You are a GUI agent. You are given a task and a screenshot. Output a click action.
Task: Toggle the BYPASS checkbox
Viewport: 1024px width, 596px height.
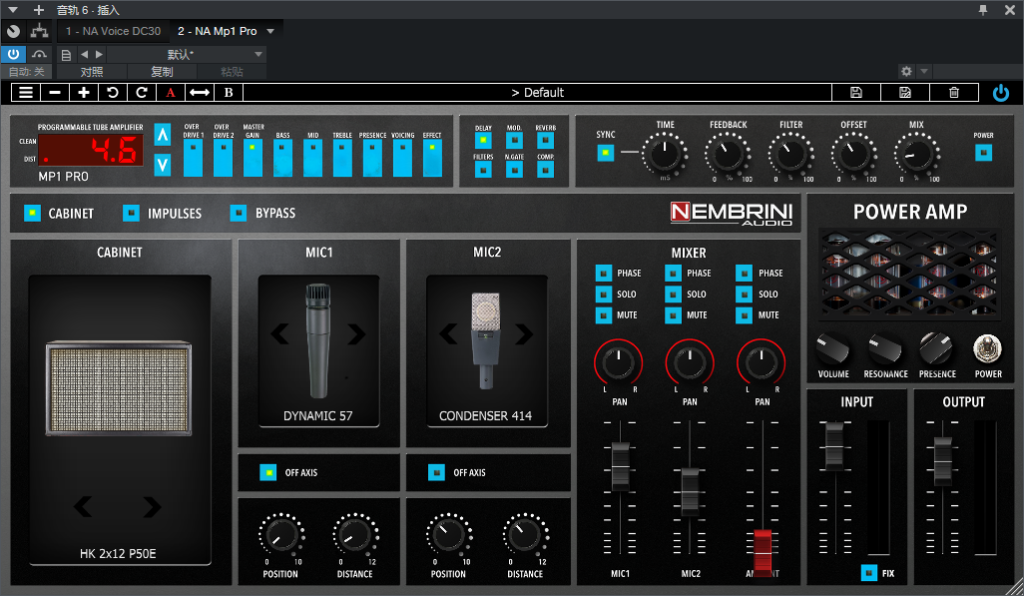(x=238, y=213)
